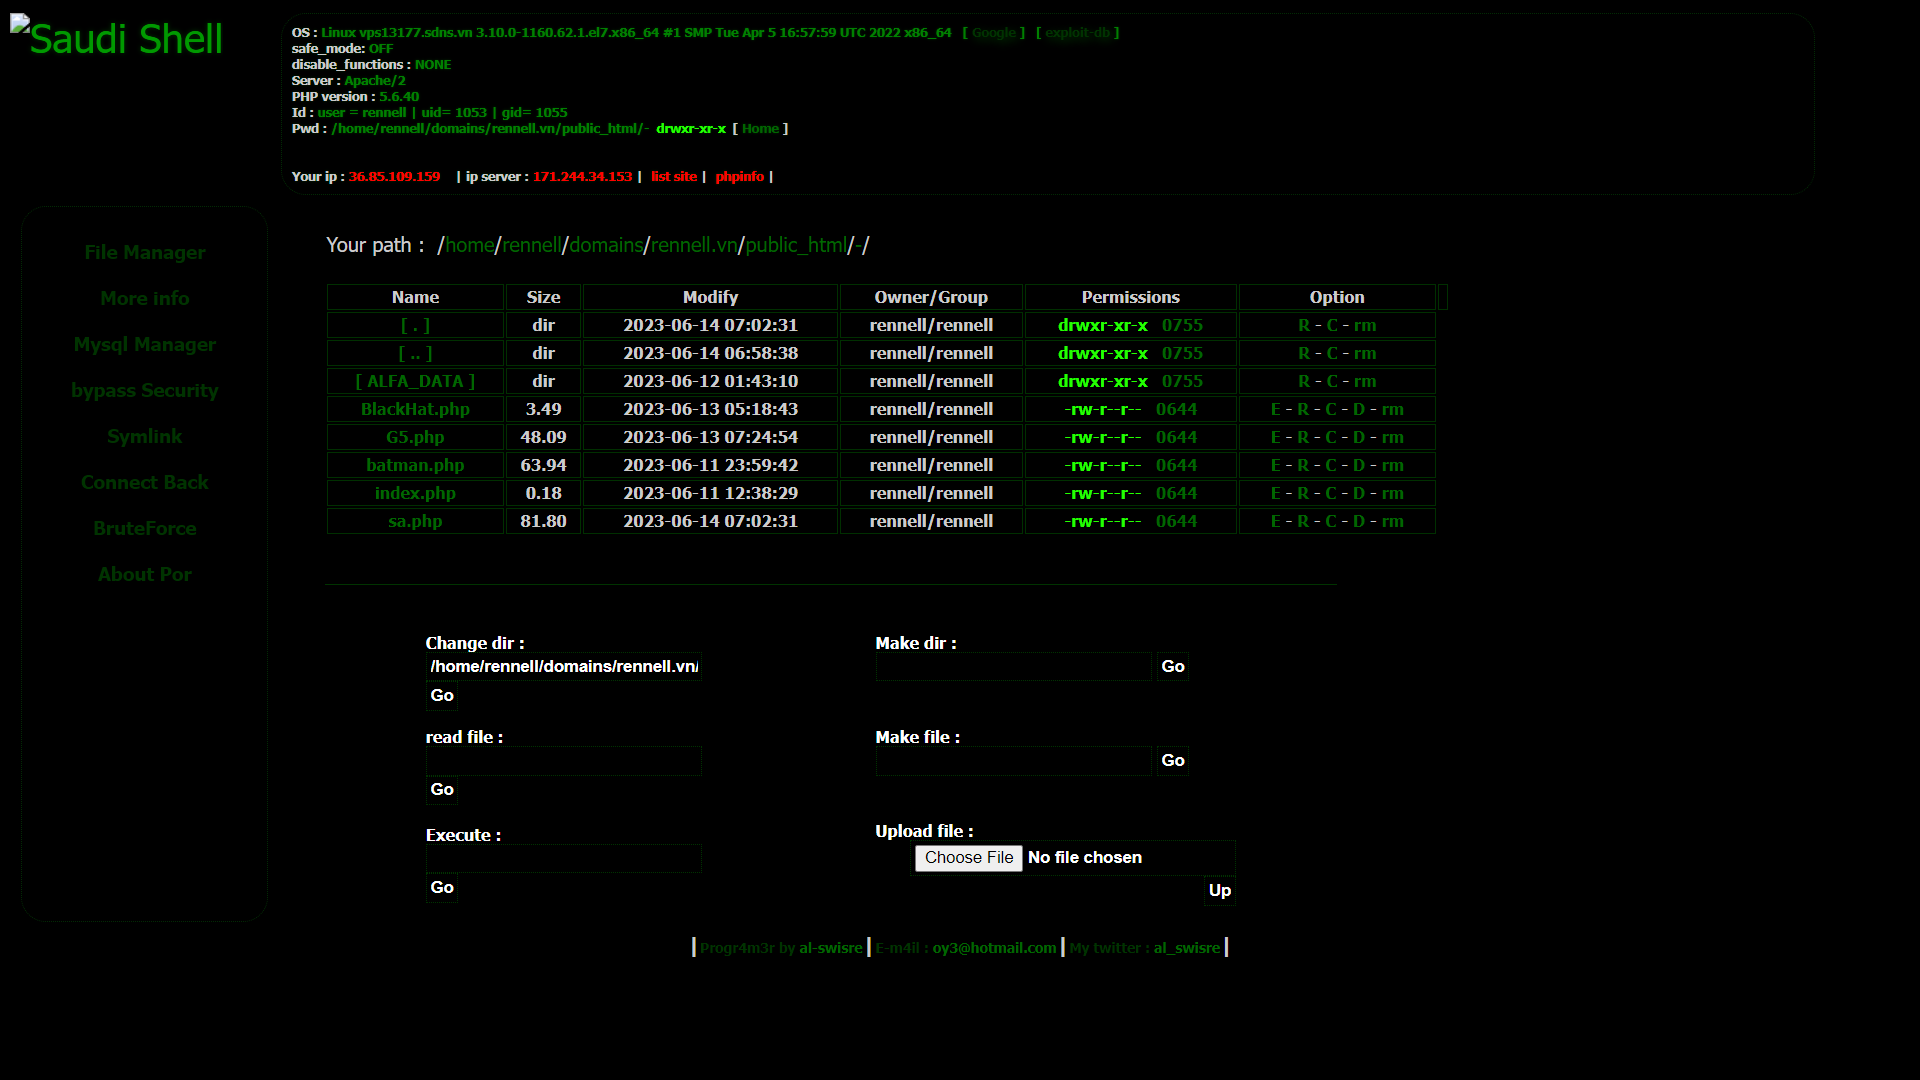
Task: Click the size 81.80 cell for sa.php
Action: 543,521
